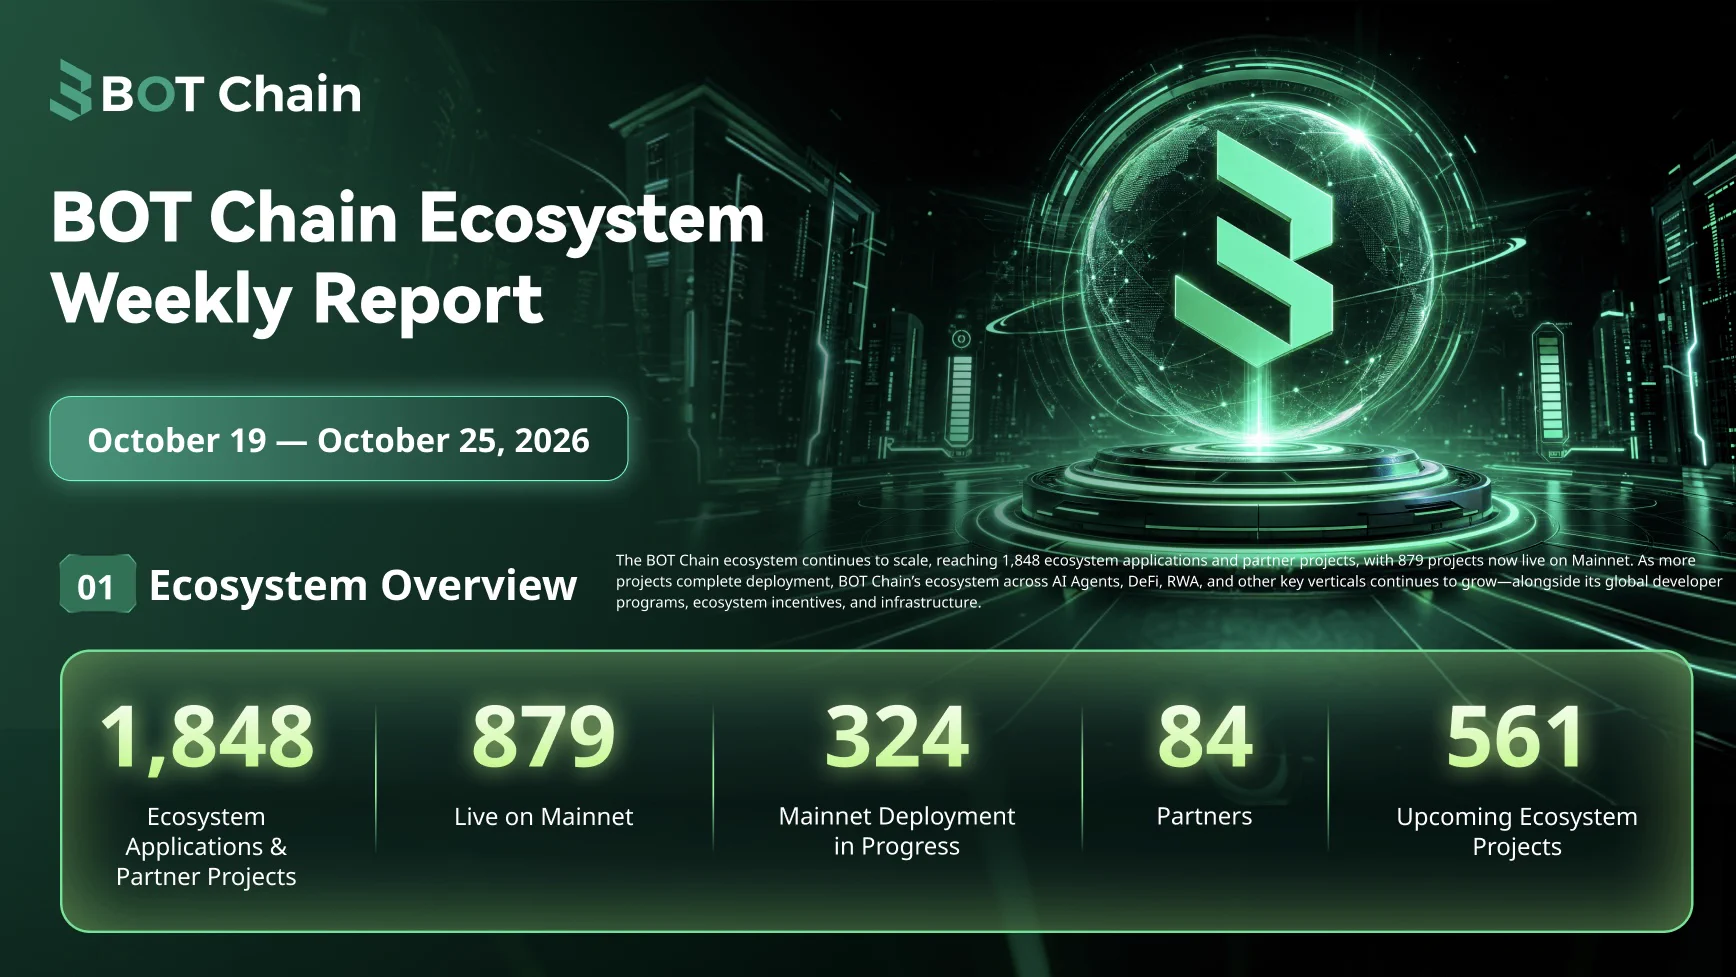Click the Upcoming Ecosystem Projects label

[1517, 831]
